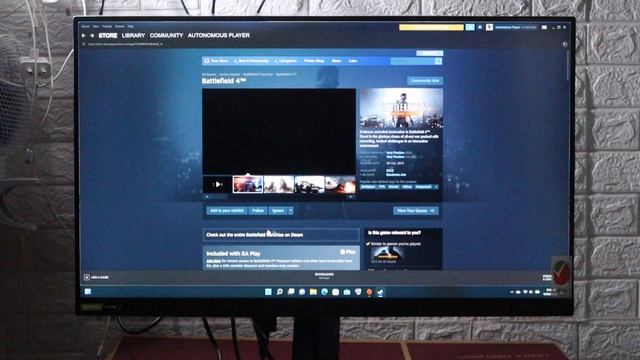Open the Labs tab in store nav
This screenshot has width=640, height=360.
click(x=353, y=61)
